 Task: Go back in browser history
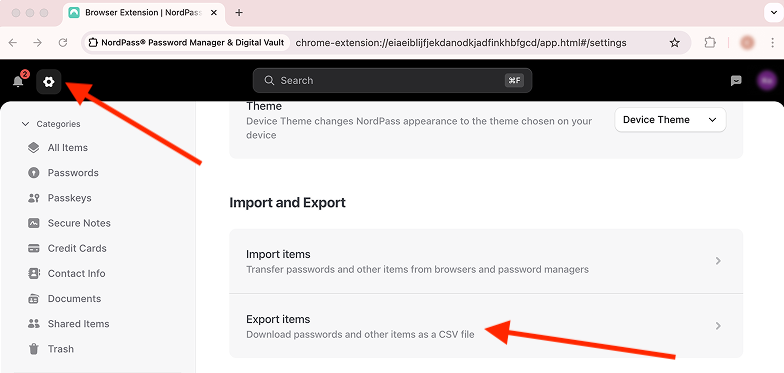[13, 42]
